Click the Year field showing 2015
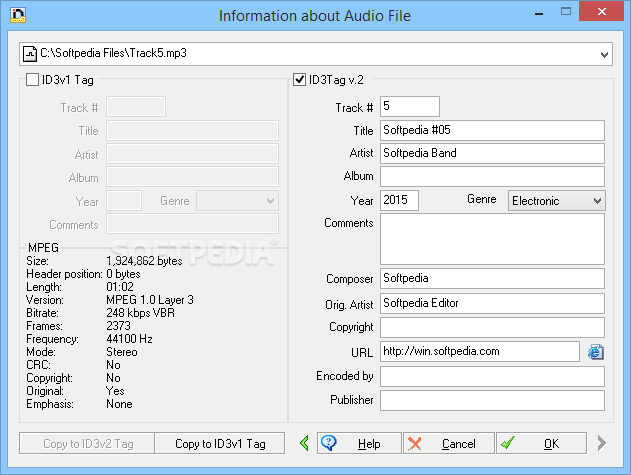Viewport: 631px width, 475px height. (399, 200)
